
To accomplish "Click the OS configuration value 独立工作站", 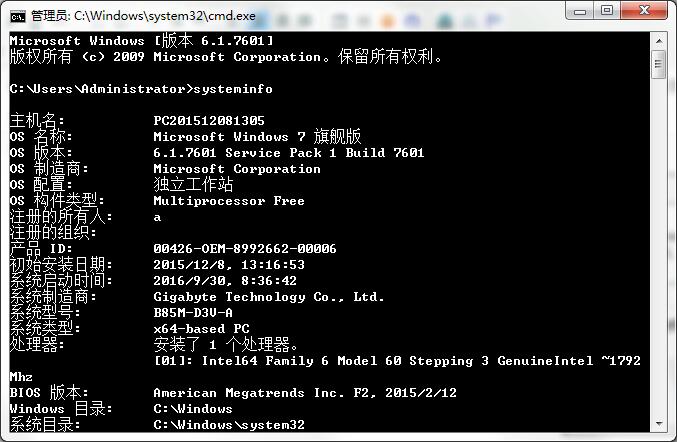I will pyautogui.click(x=193, y=184).
